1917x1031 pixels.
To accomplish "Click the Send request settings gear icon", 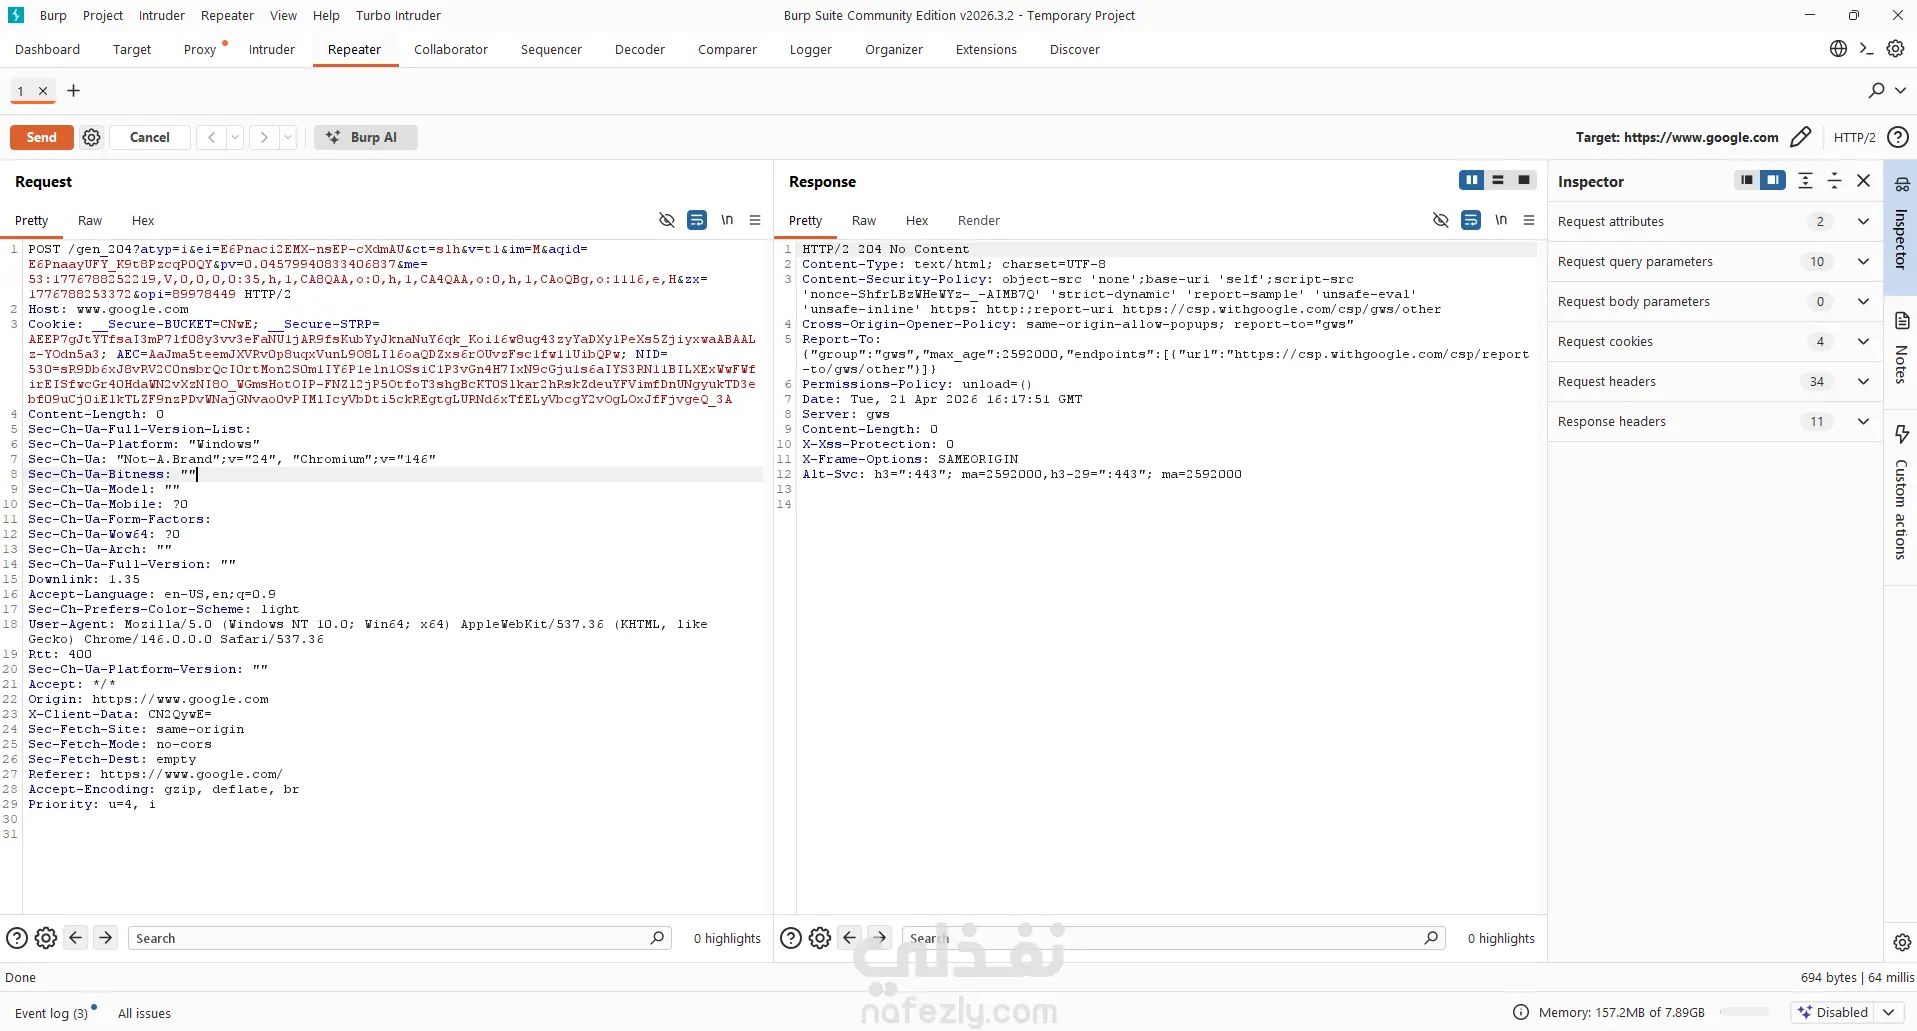I will click(x=91, y=137).
